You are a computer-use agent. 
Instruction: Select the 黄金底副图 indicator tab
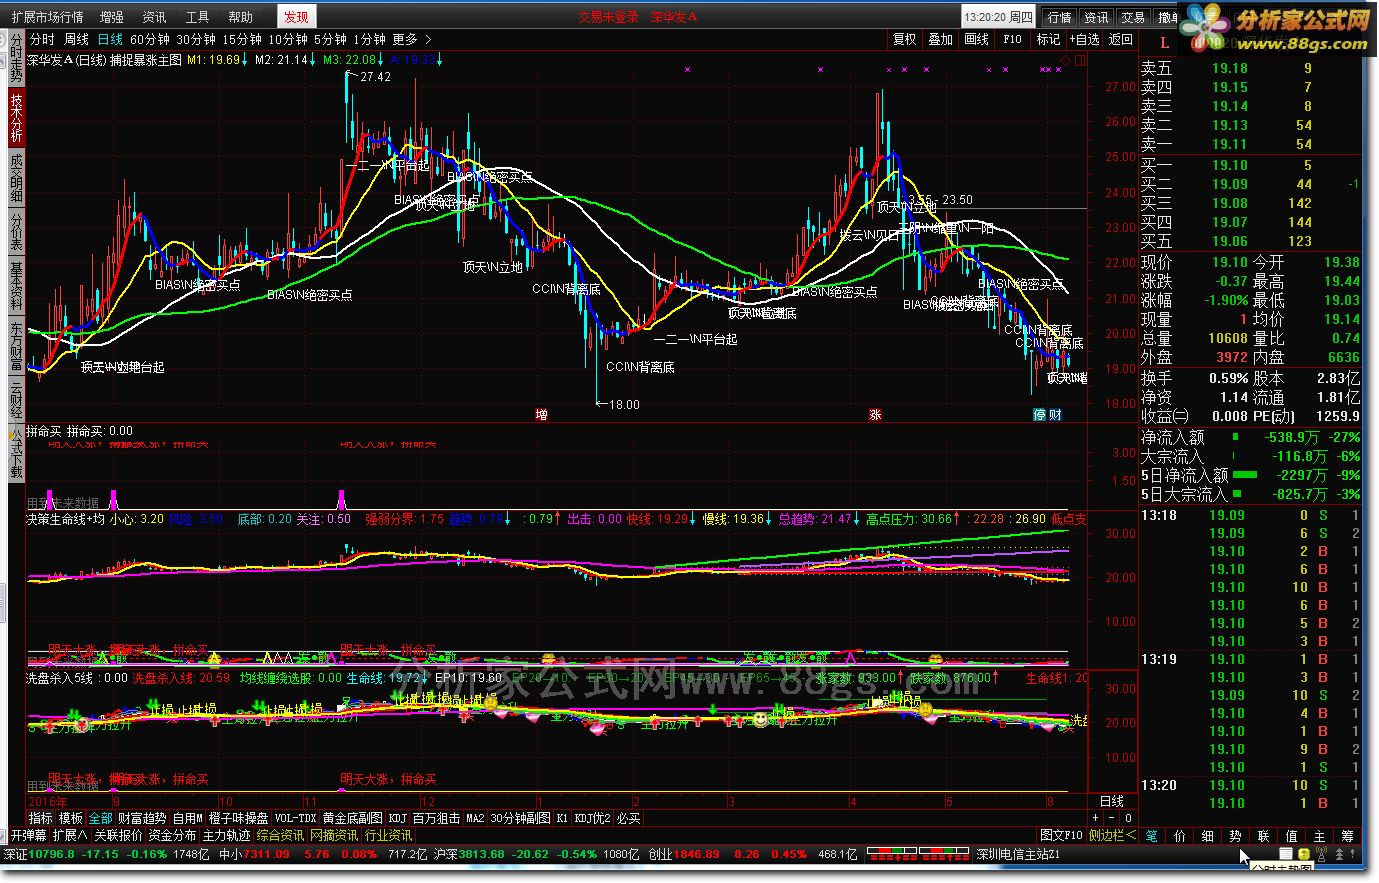click(353, 818)
